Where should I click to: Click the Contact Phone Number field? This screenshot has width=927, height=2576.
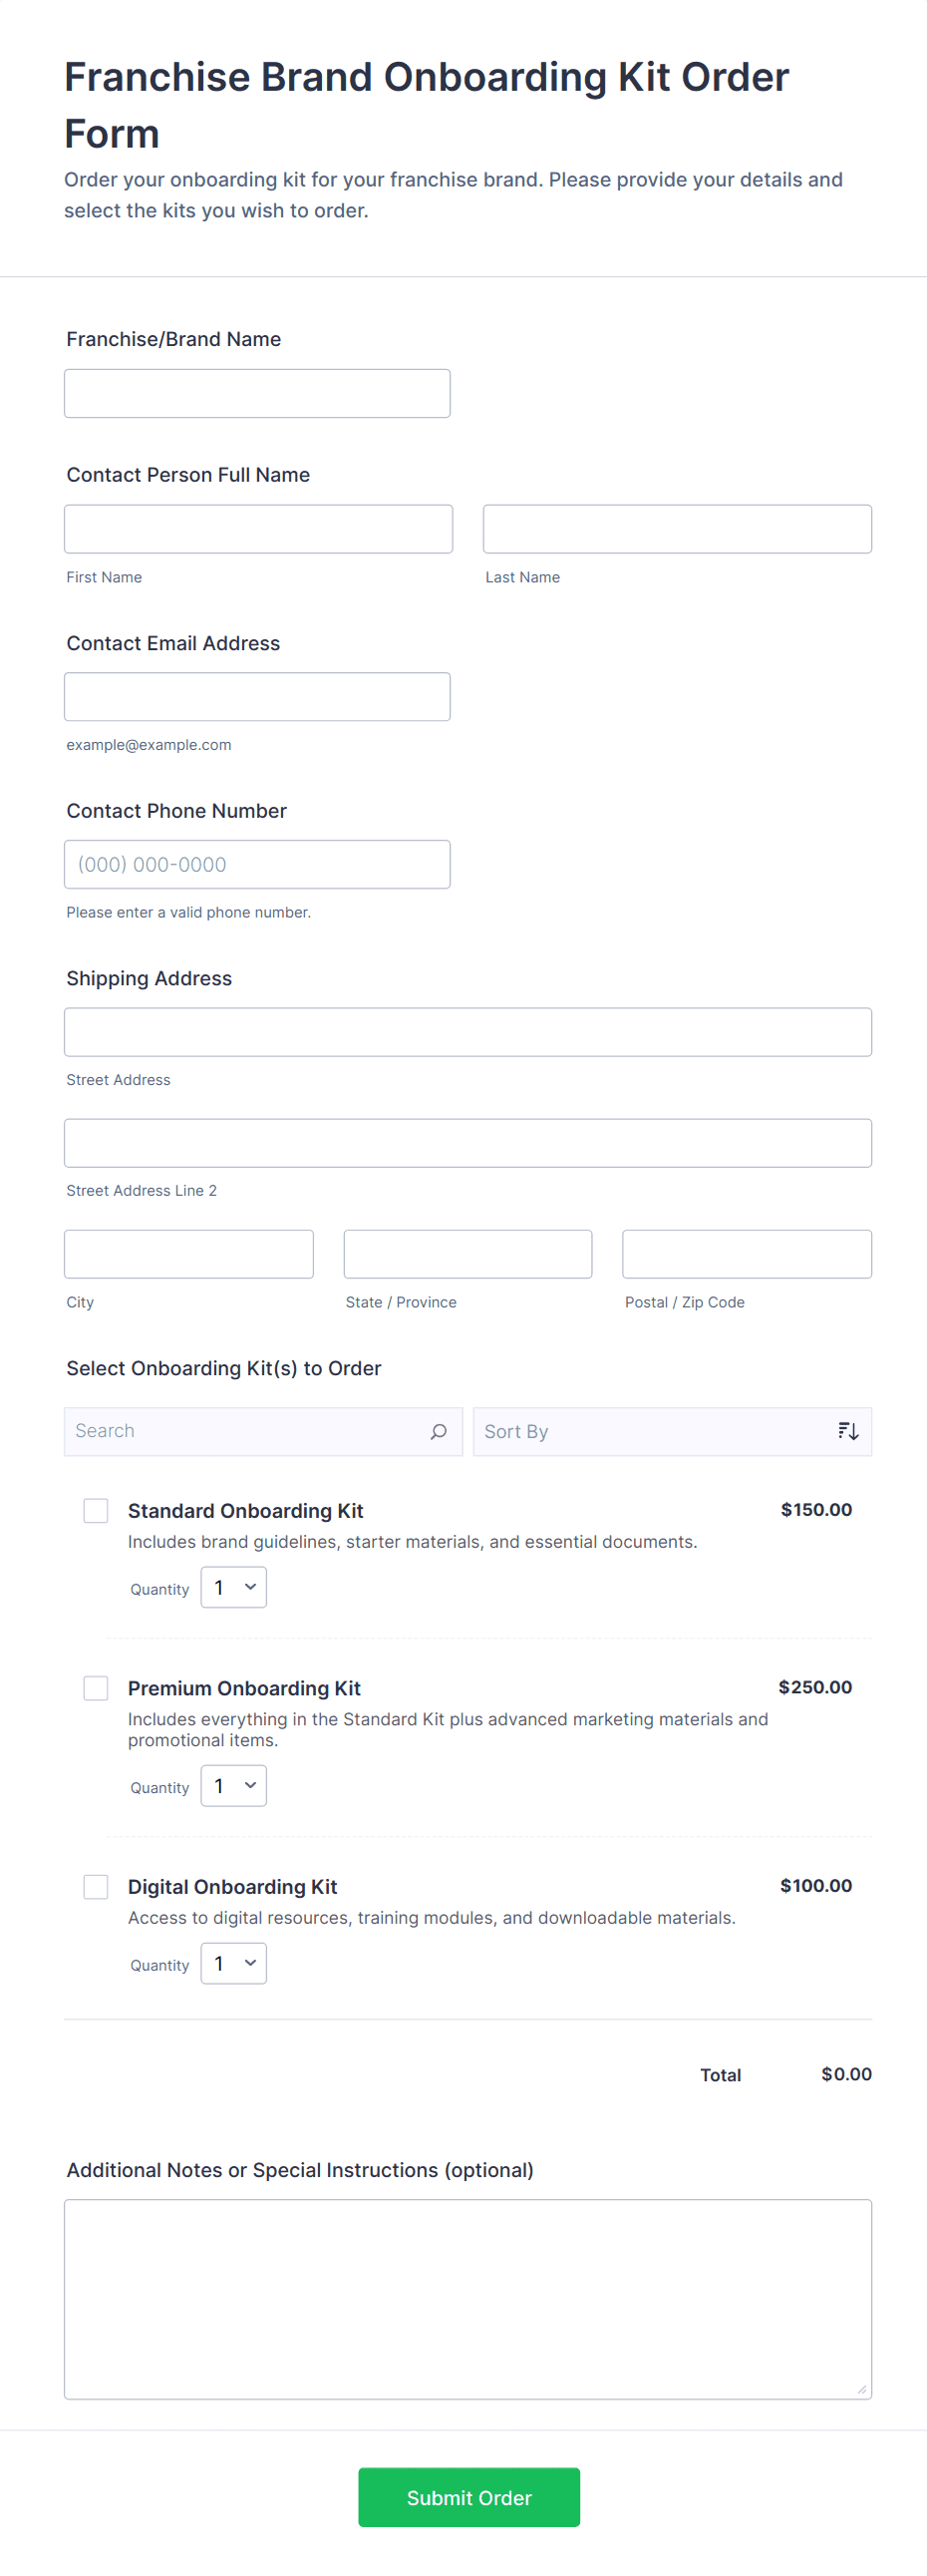pyautogui.click(x=257, y=864)
